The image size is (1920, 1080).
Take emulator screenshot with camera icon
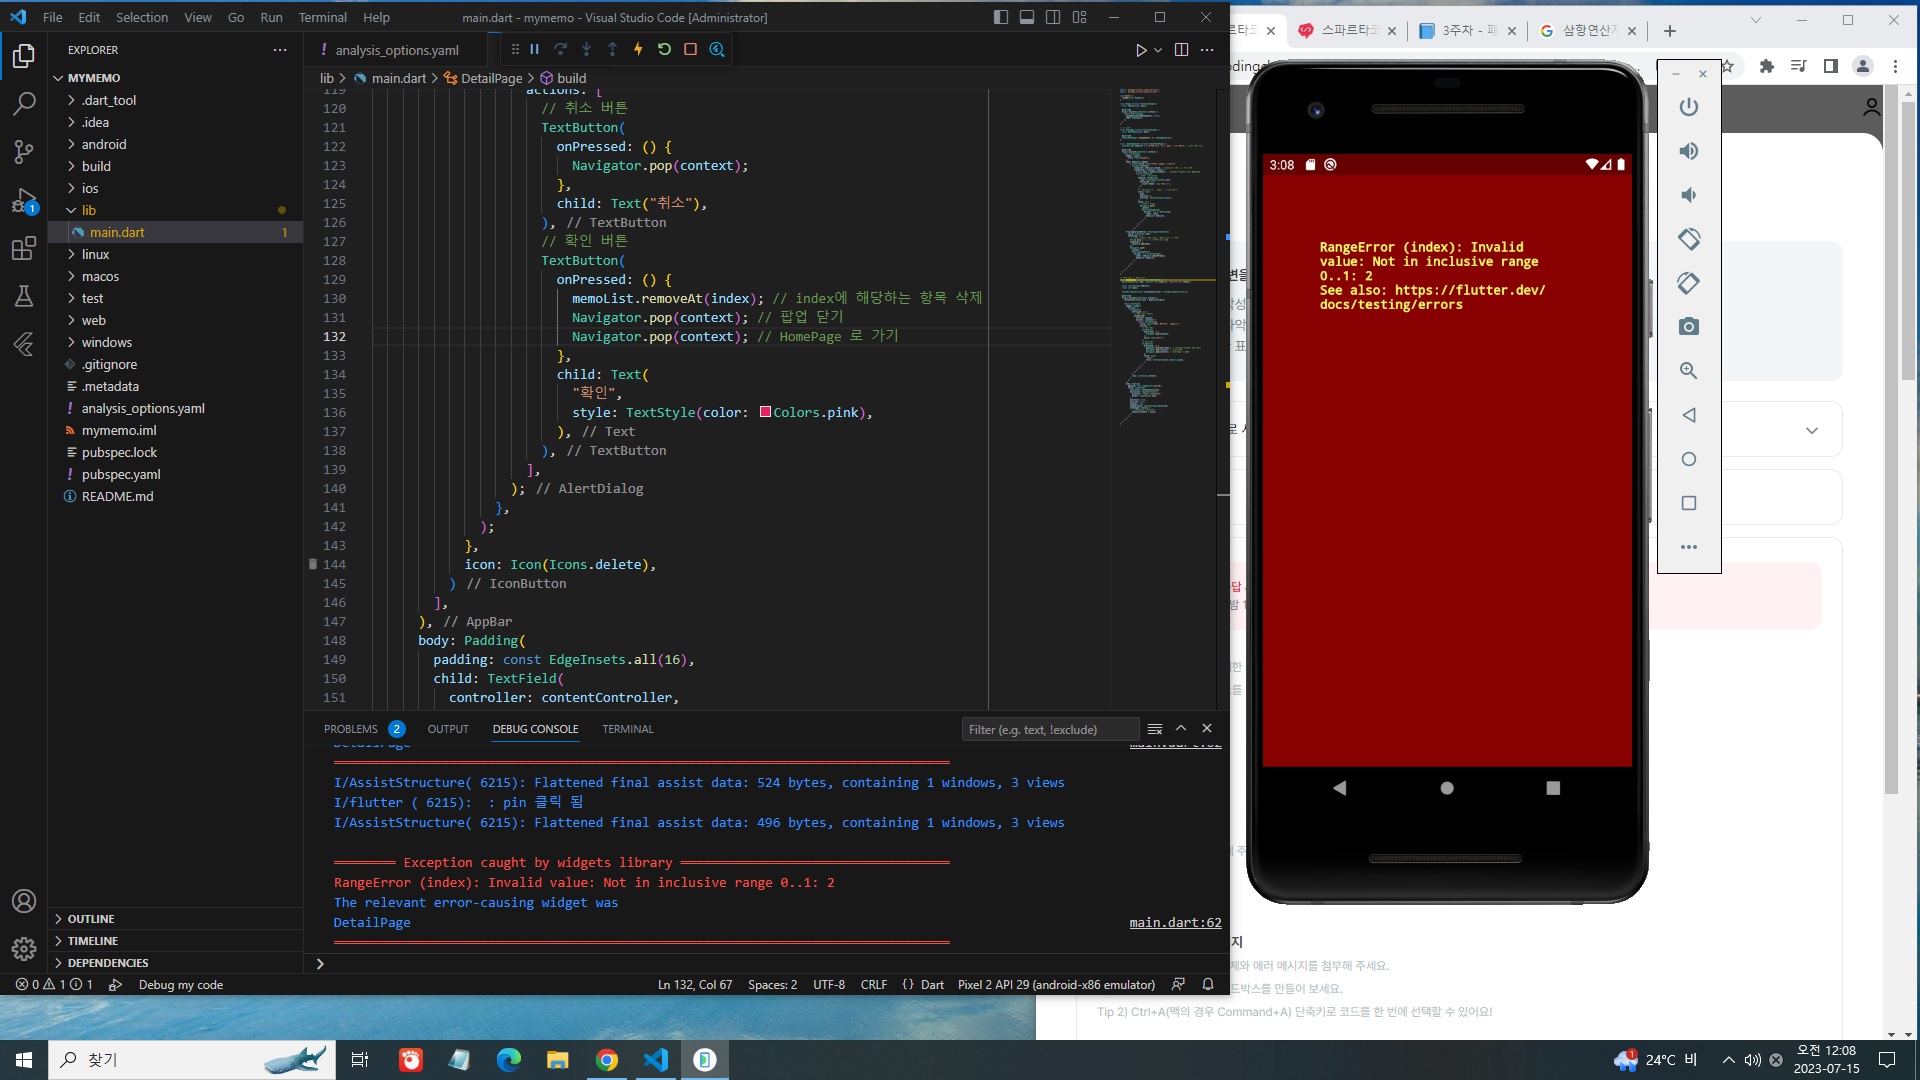(1689, 327)
